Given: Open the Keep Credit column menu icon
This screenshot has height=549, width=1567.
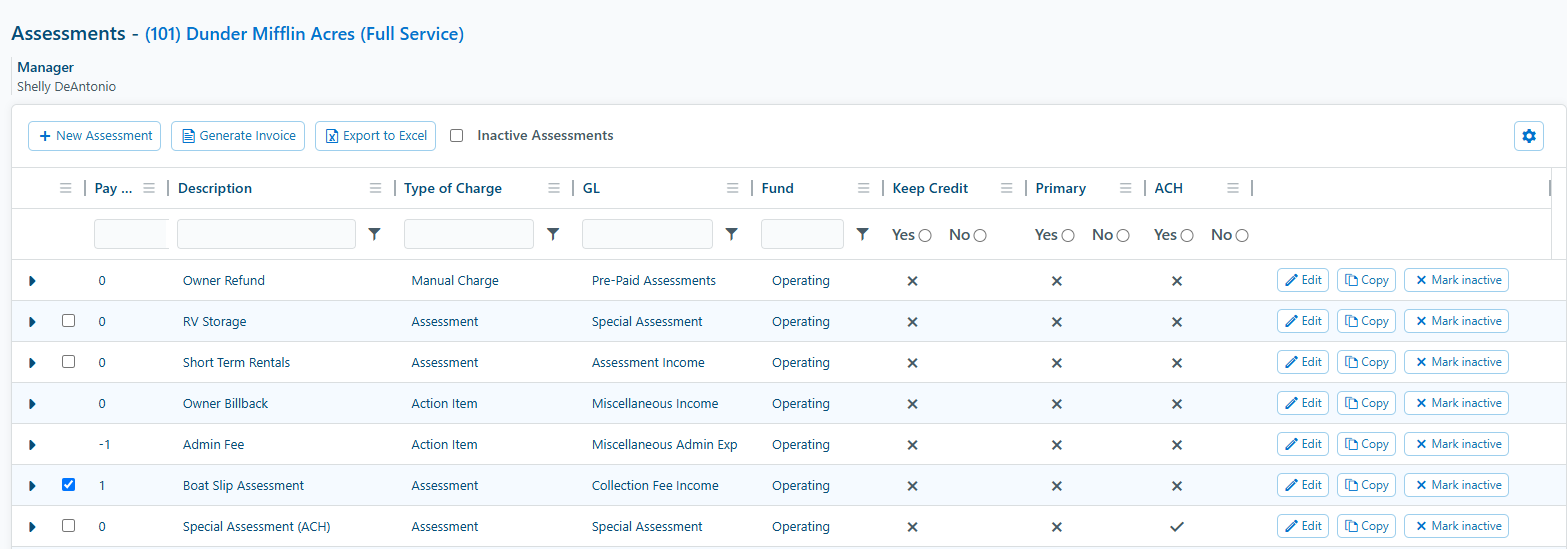Looking at the screenshot, I should point(1006,188).
